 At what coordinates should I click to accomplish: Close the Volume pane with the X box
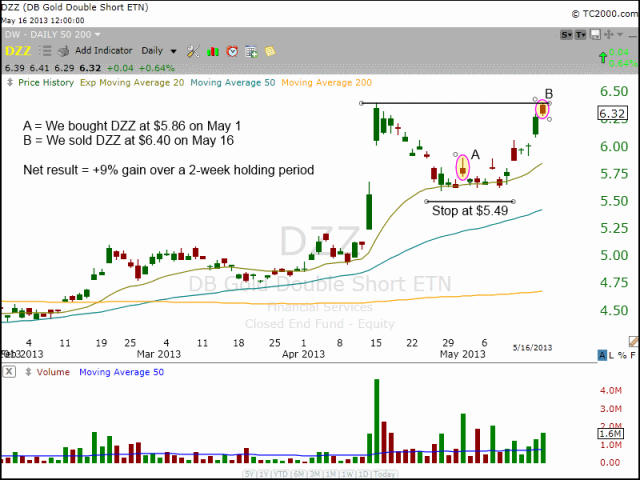pos(9,372)
